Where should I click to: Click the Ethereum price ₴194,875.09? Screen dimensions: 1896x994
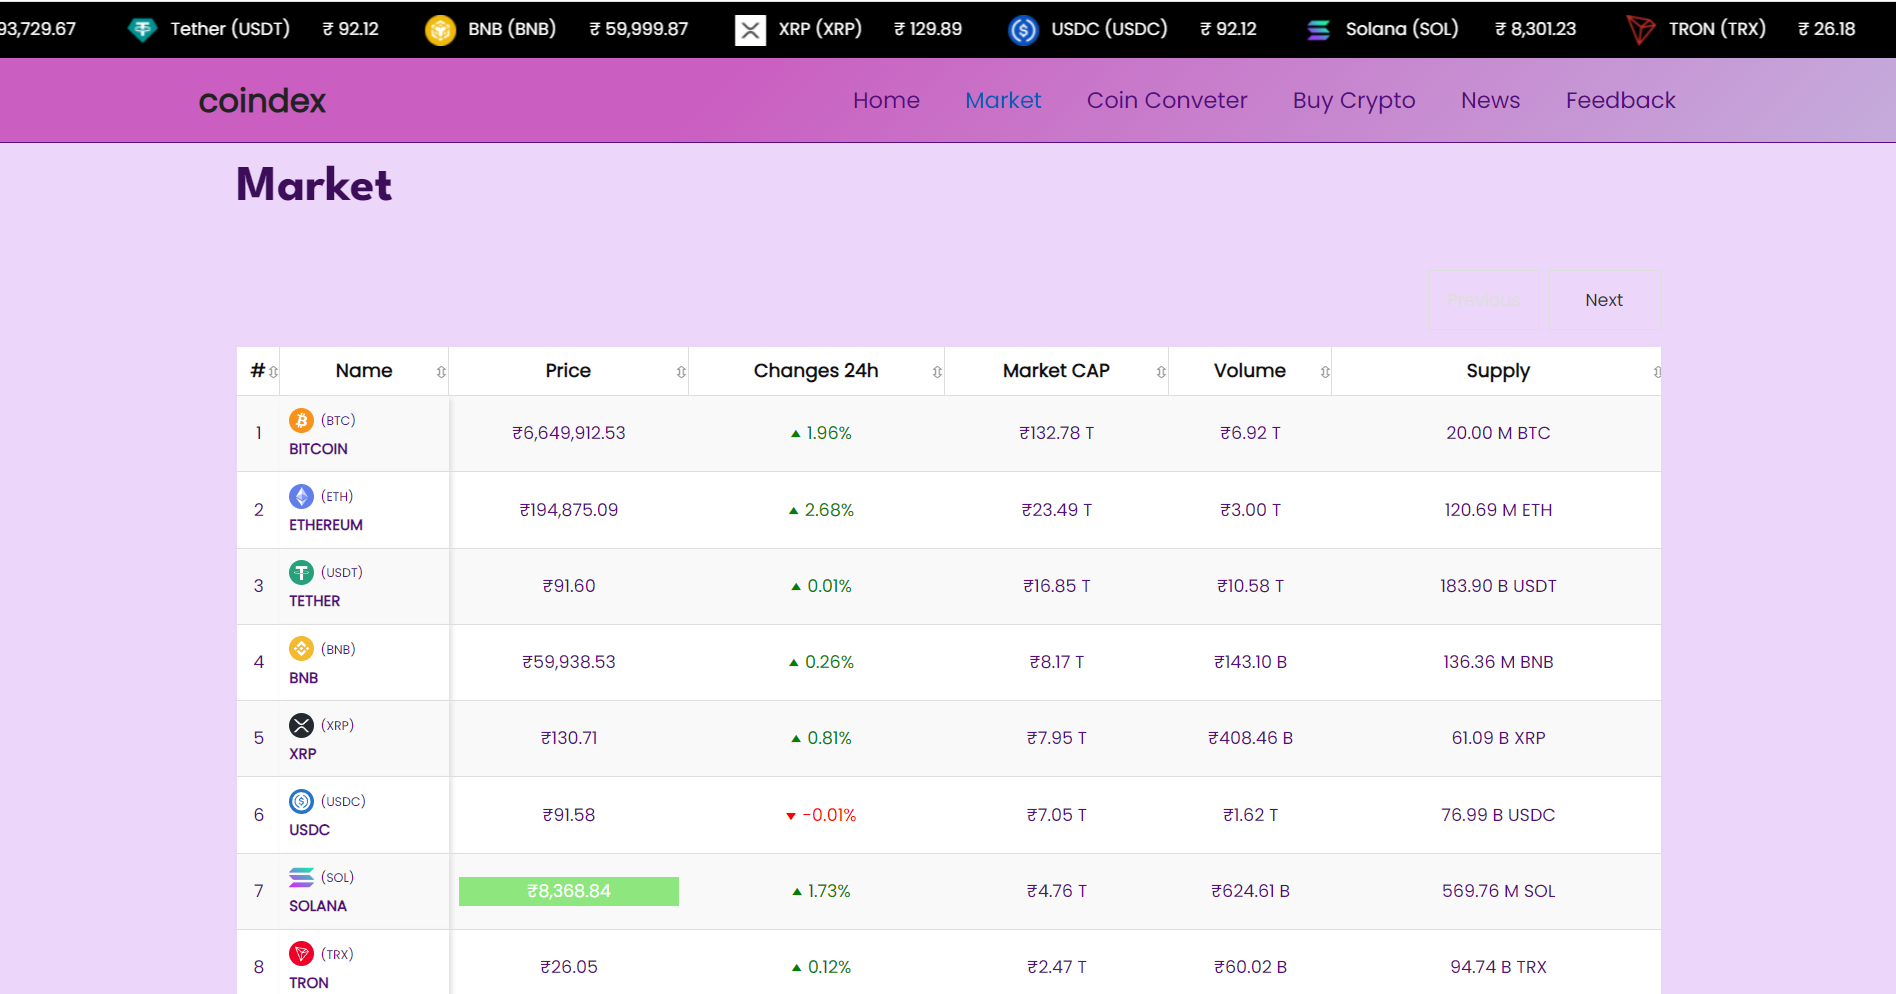(569, 510)
